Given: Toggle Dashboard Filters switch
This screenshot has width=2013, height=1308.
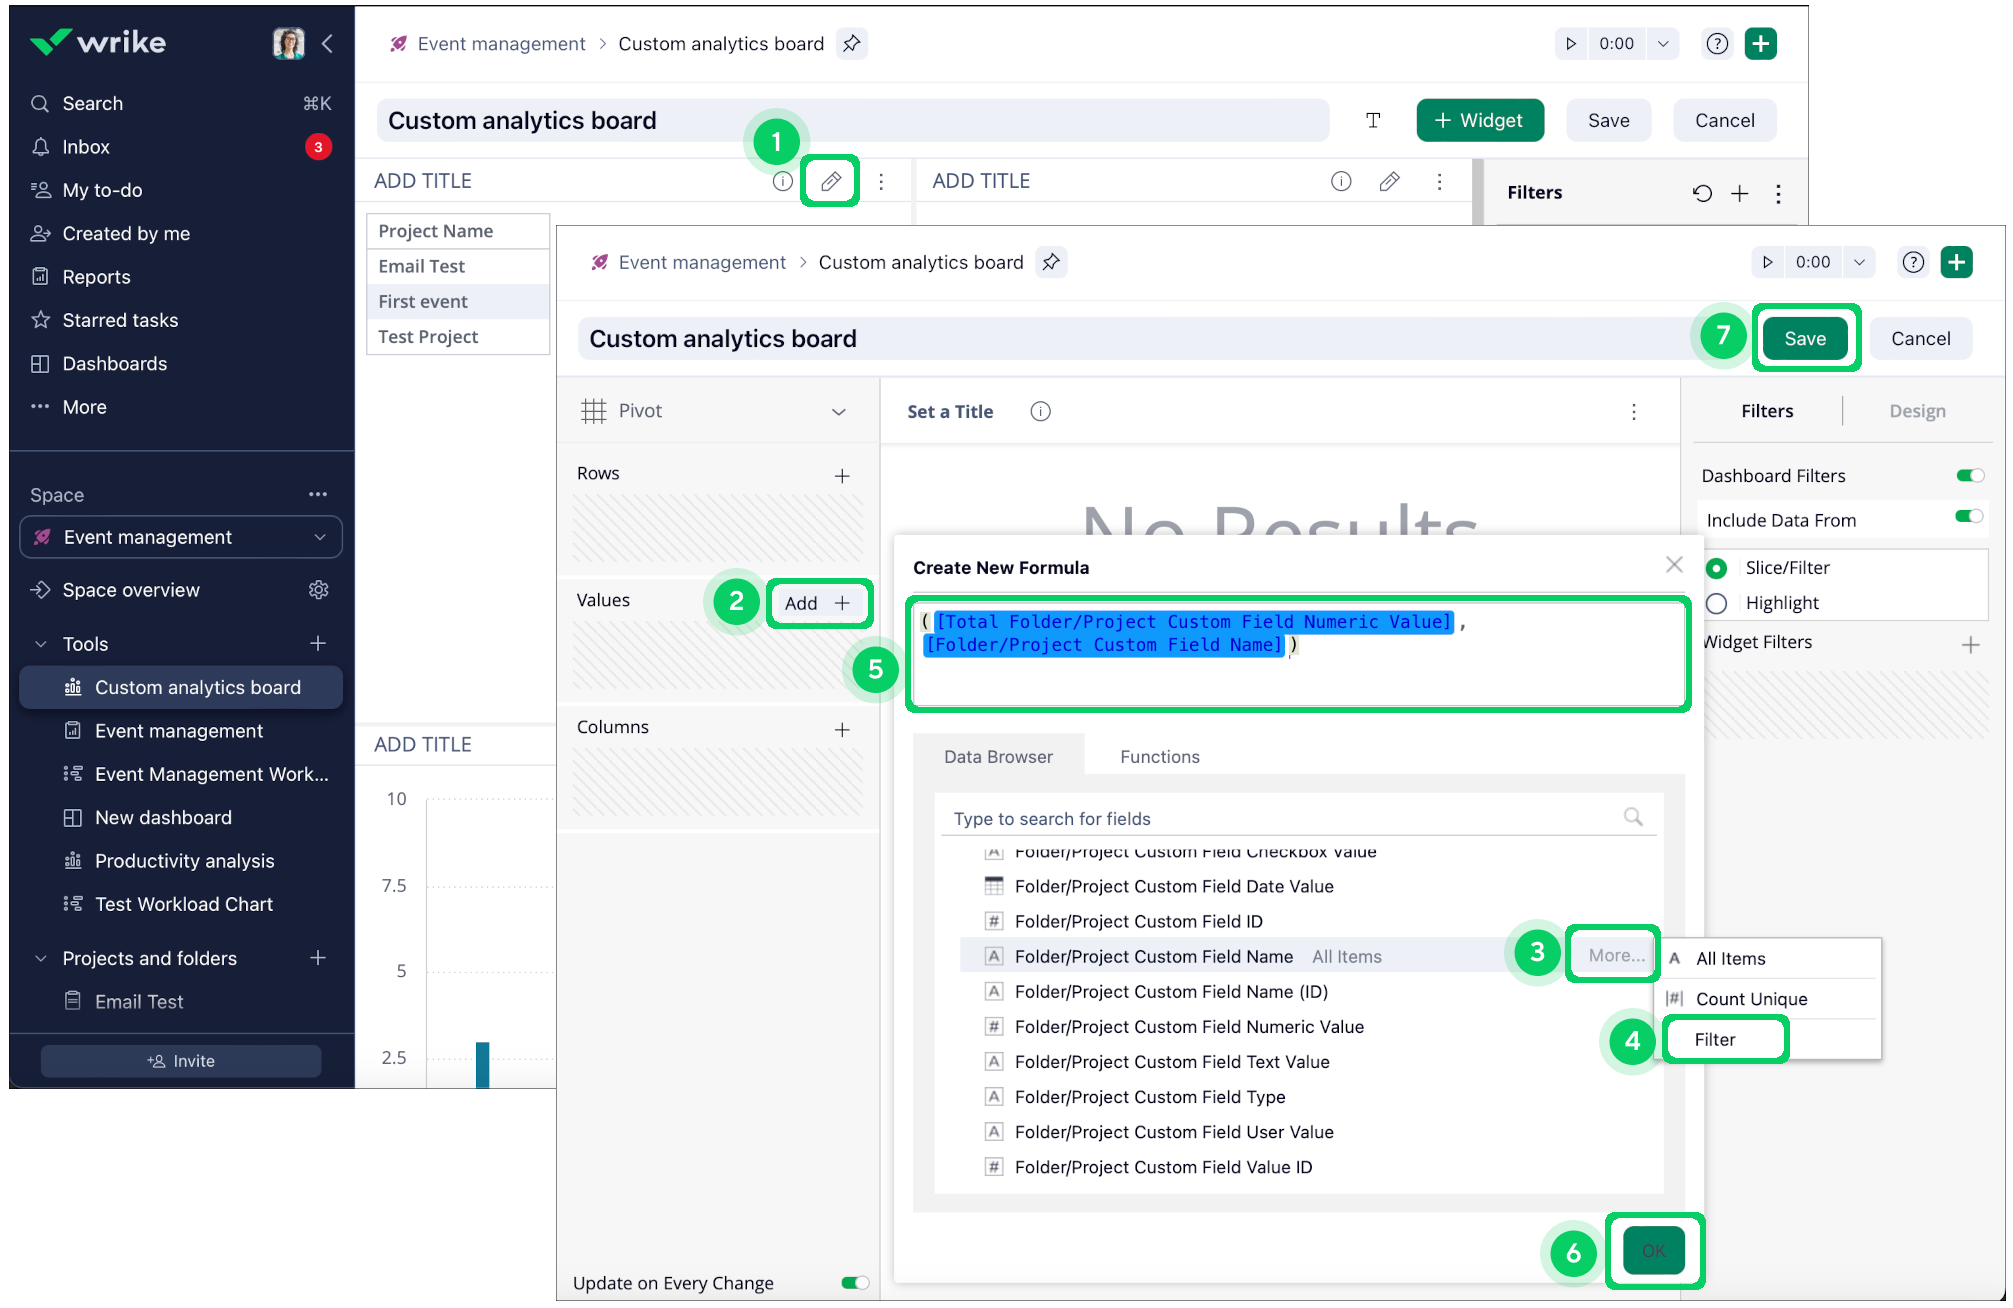Looking at the screenshot, I should click(x=1969, y=476).
